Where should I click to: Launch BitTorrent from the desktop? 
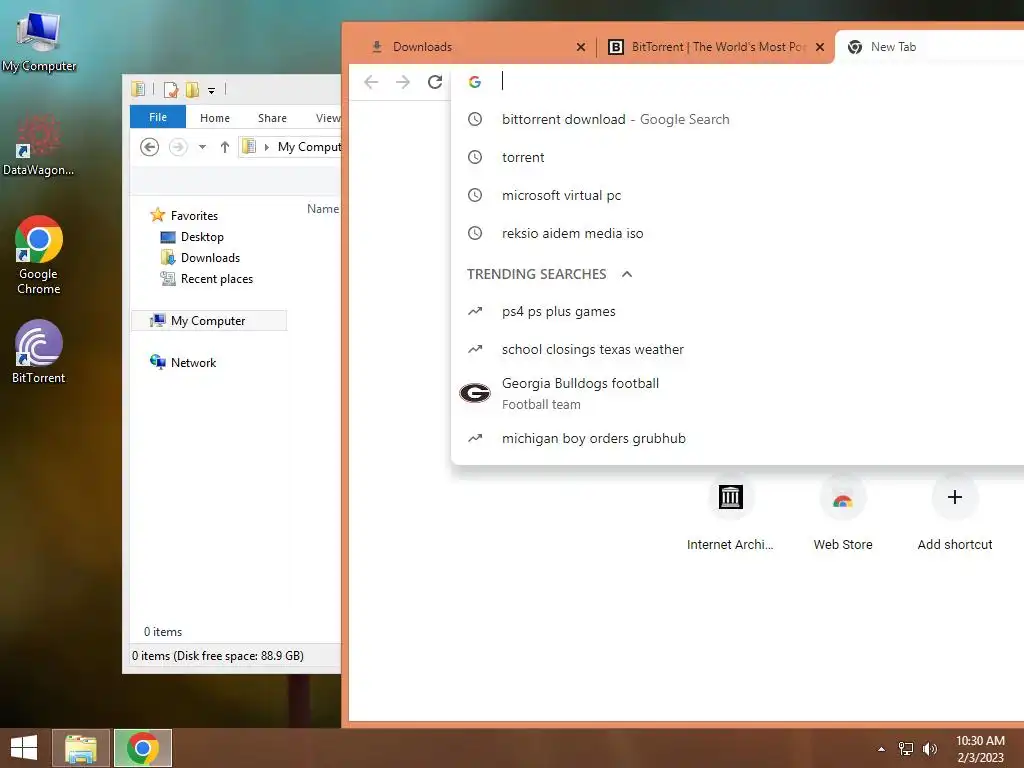coord(39,351)
